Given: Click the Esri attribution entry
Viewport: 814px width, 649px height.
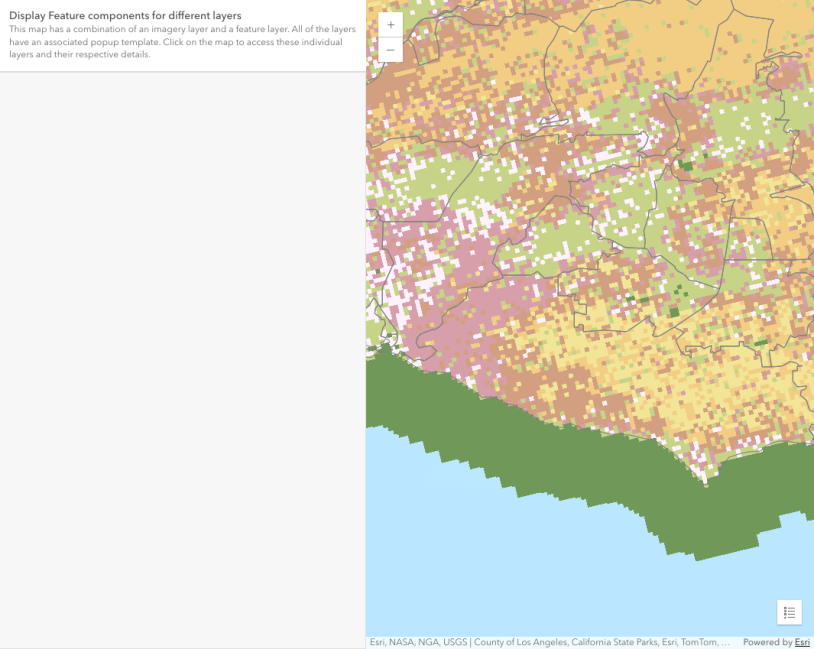Looking at the screenshot, I should pos(377,642).
